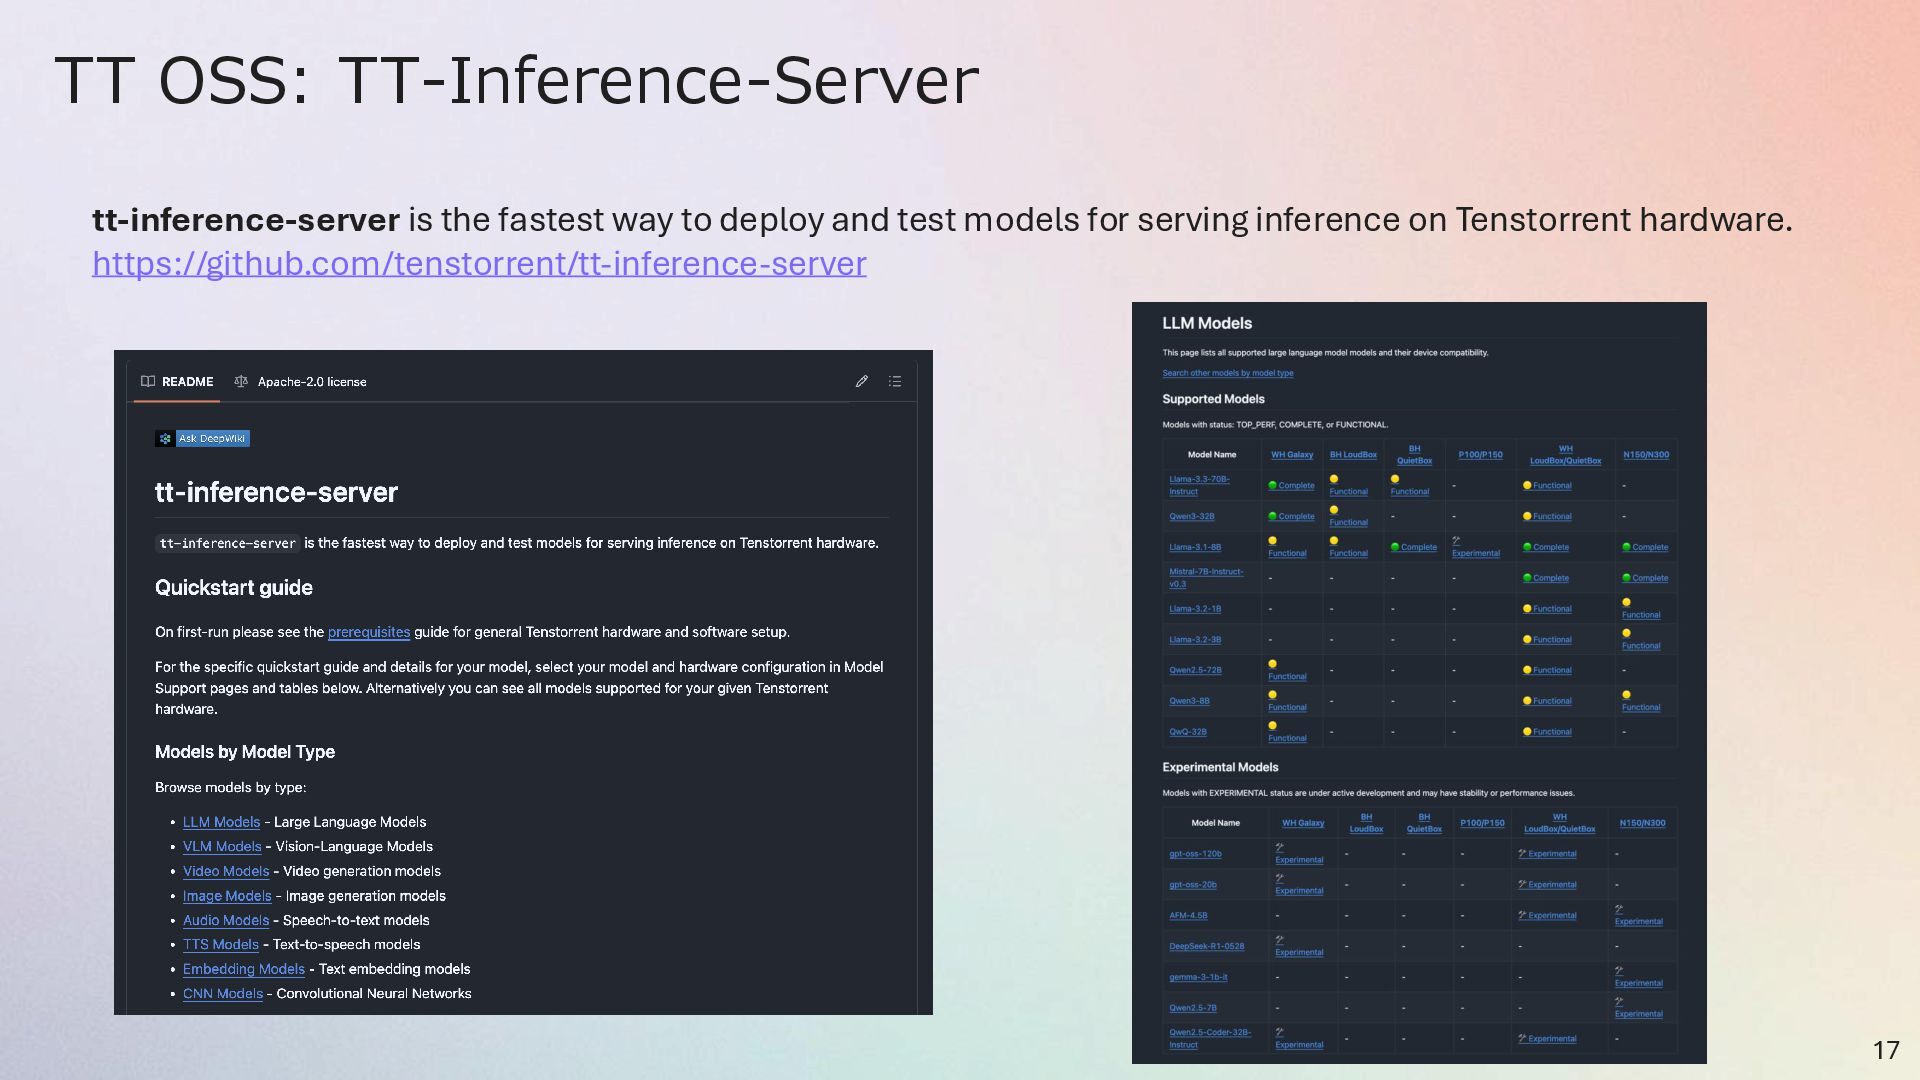Viewport: 1920px width, 1080px height.
Task: Click the Apache license scale icon
Action: tap(241, 381)
